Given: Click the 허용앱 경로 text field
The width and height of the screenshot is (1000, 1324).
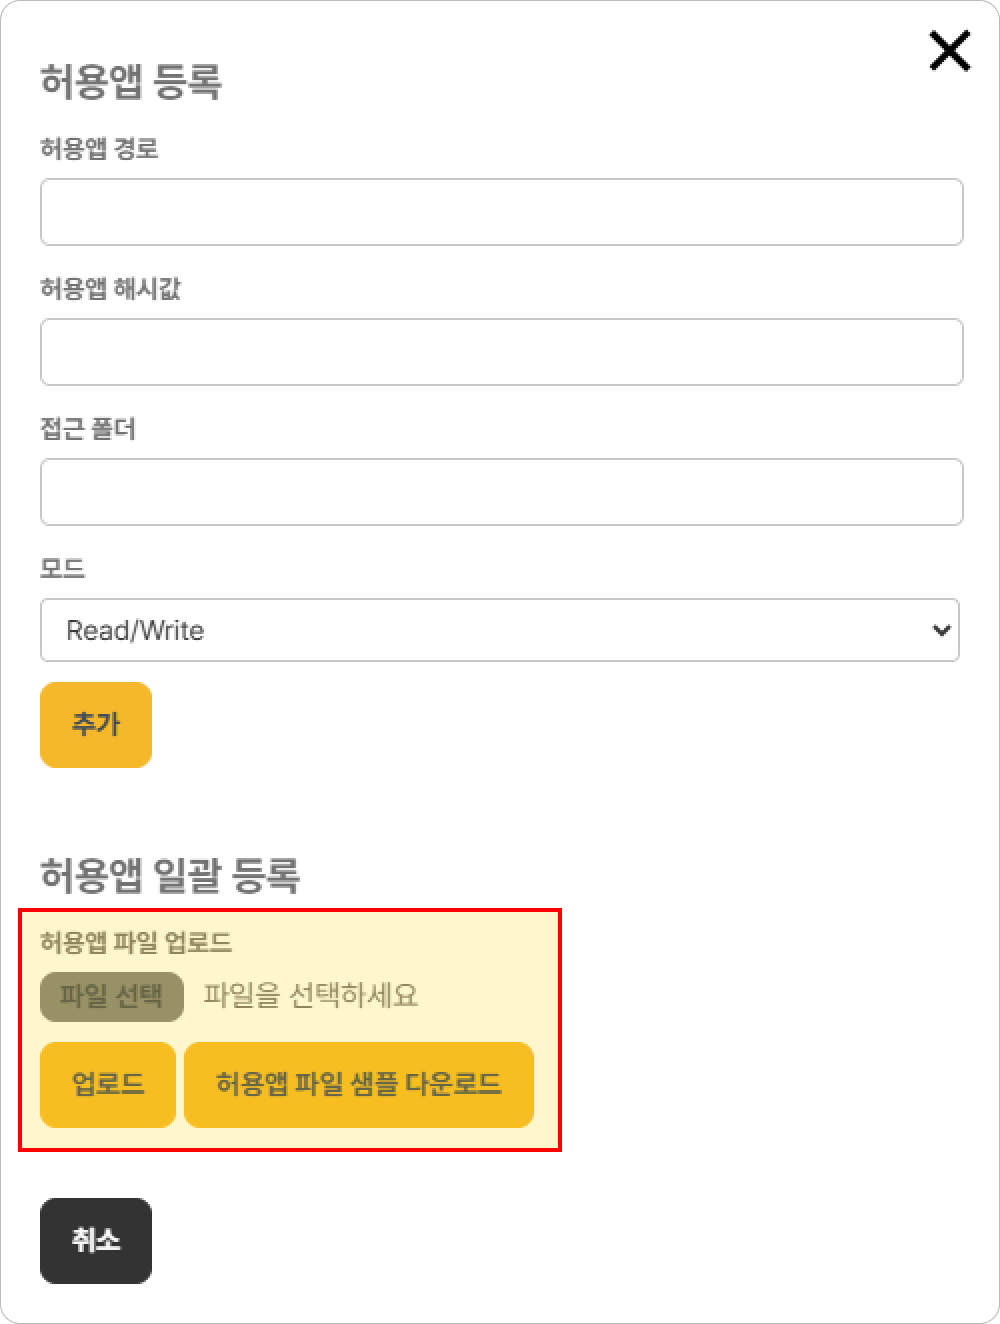Looking at the screenshot, I should pyautogui.click(x=501, y=212).
